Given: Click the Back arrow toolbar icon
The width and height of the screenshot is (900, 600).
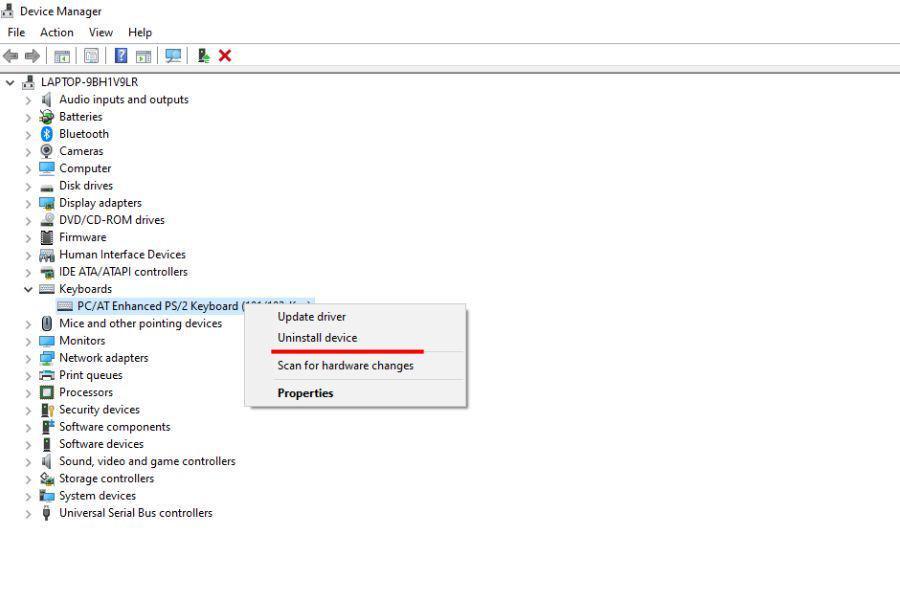Looking at the screenshot, I should pos(10,56).
